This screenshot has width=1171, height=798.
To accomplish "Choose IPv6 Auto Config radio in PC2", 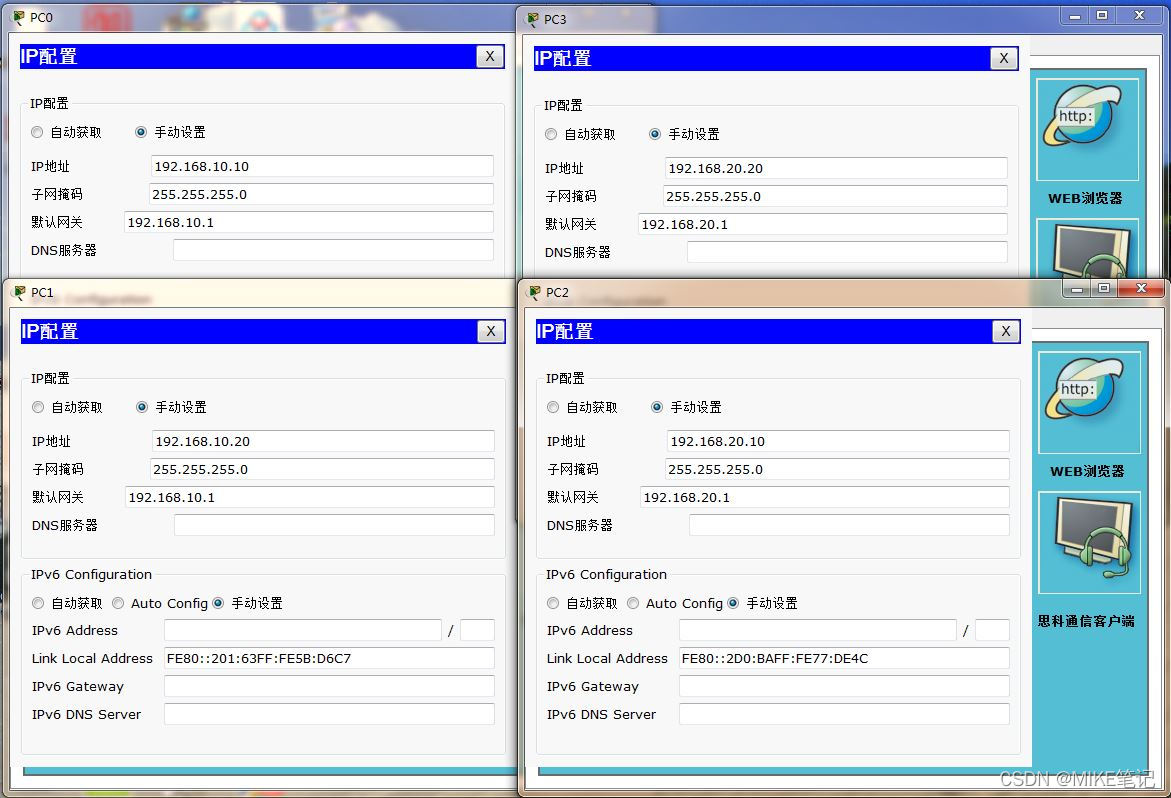I will (633, 603).
